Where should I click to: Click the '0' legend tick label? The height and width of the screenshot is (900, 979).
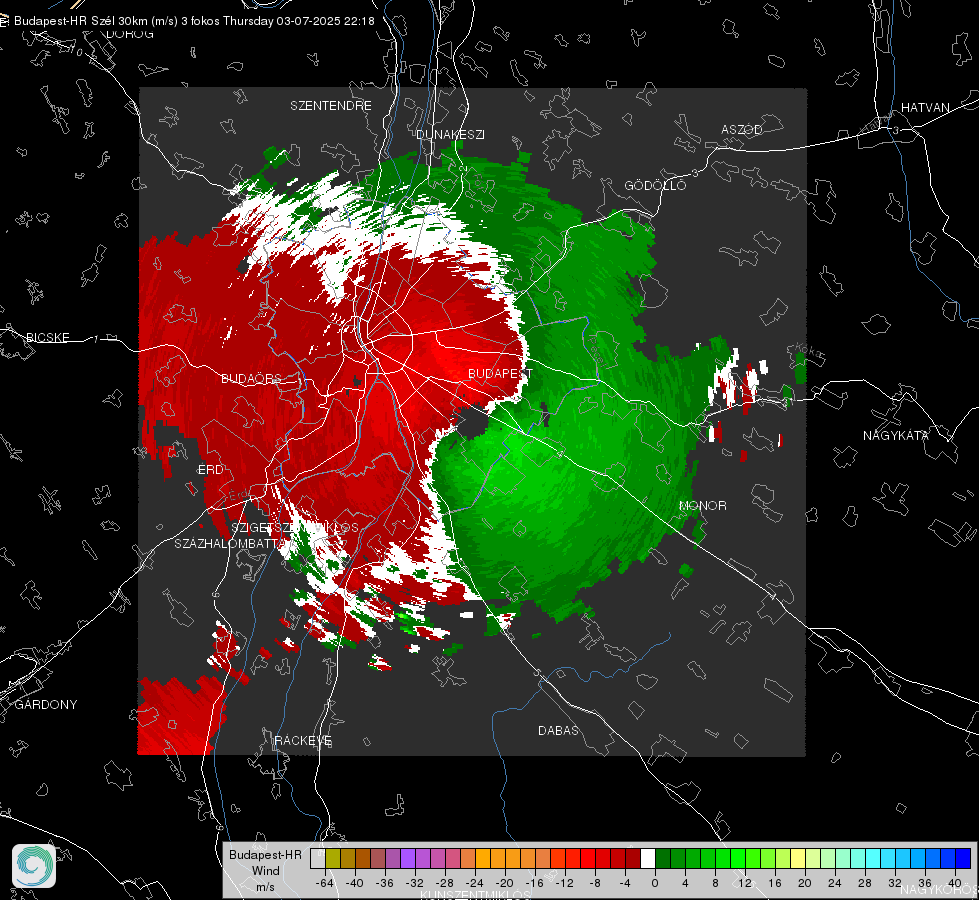click(x=654, y=883)
